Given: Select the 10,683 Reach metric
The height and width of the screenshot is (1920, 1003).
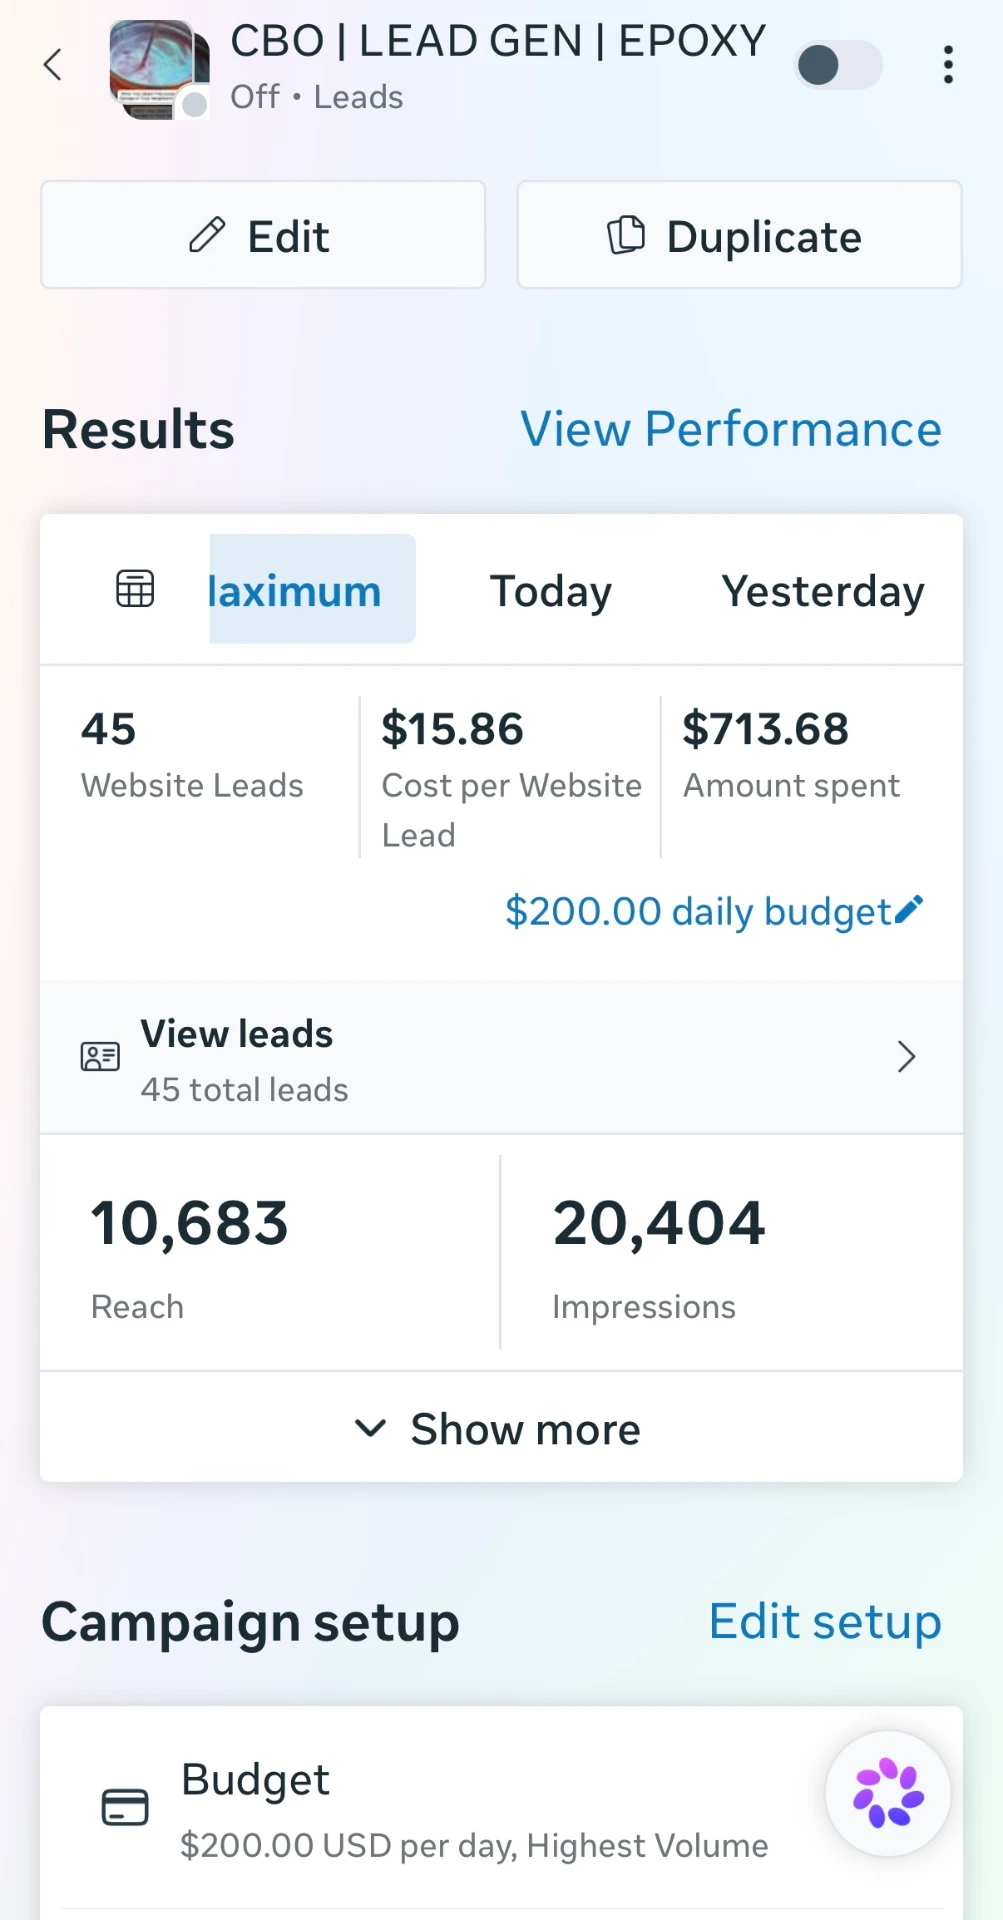Looking at the screenshot, I should (x=189, y=1258).
